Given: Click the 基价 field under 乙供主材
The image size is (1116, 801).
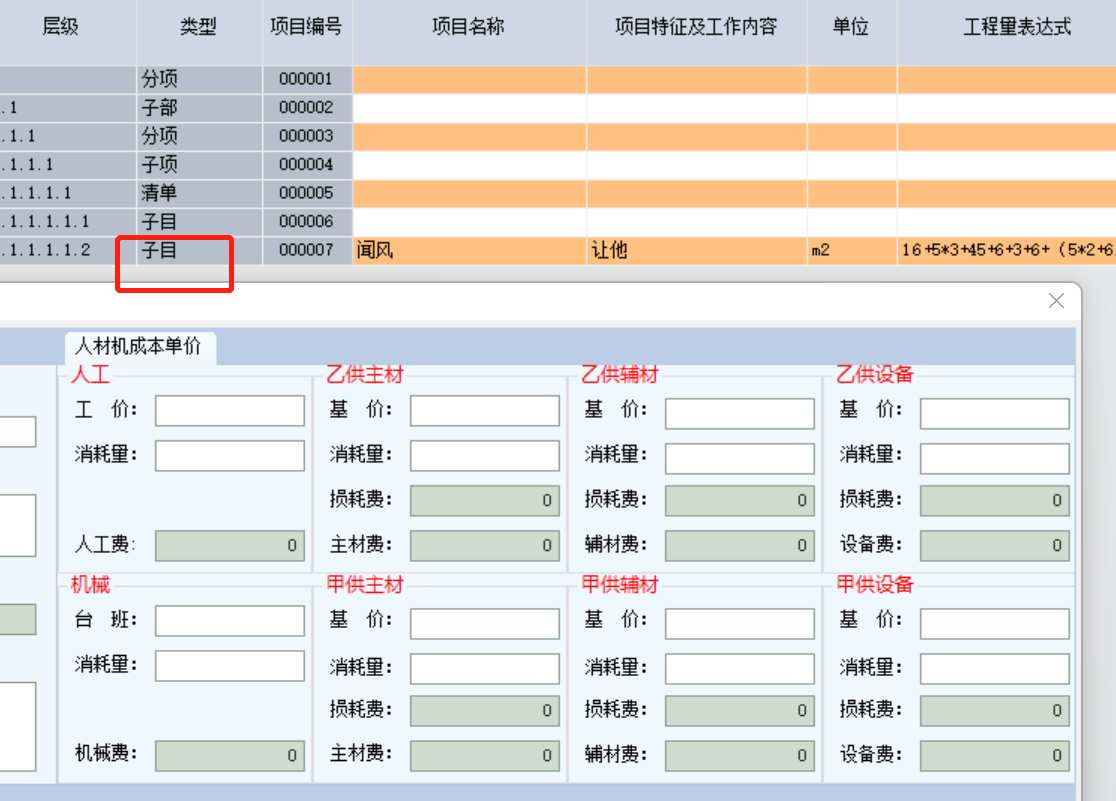Looking at the screenshot, I should (484, 411).
